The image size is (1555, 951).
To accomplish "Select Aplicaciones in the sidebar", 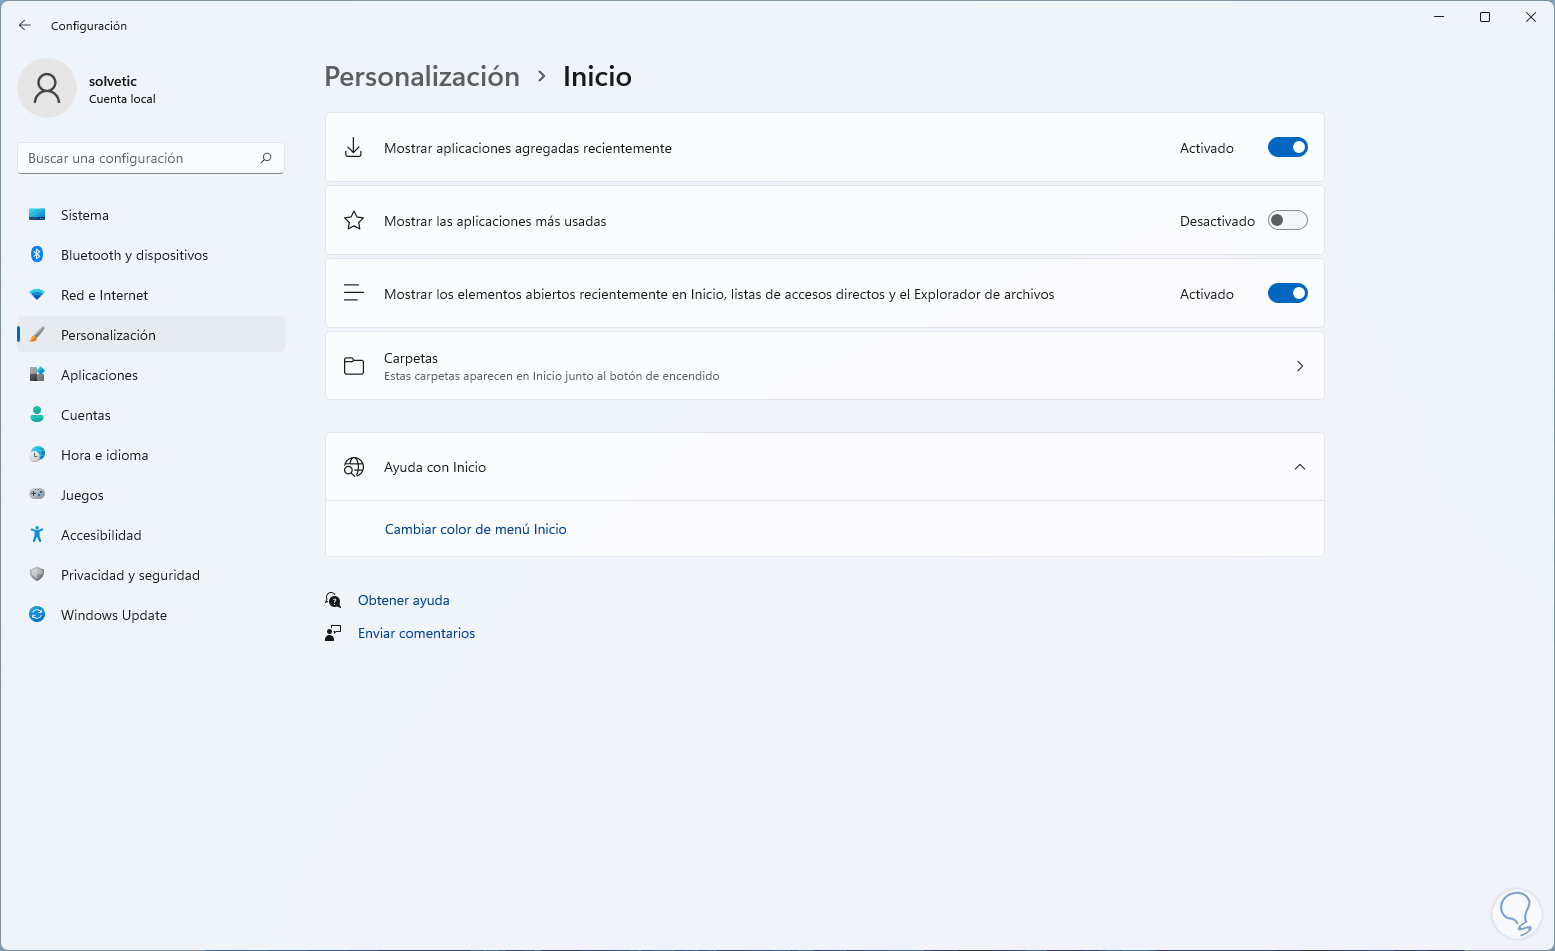I will [x=99, y=375].
